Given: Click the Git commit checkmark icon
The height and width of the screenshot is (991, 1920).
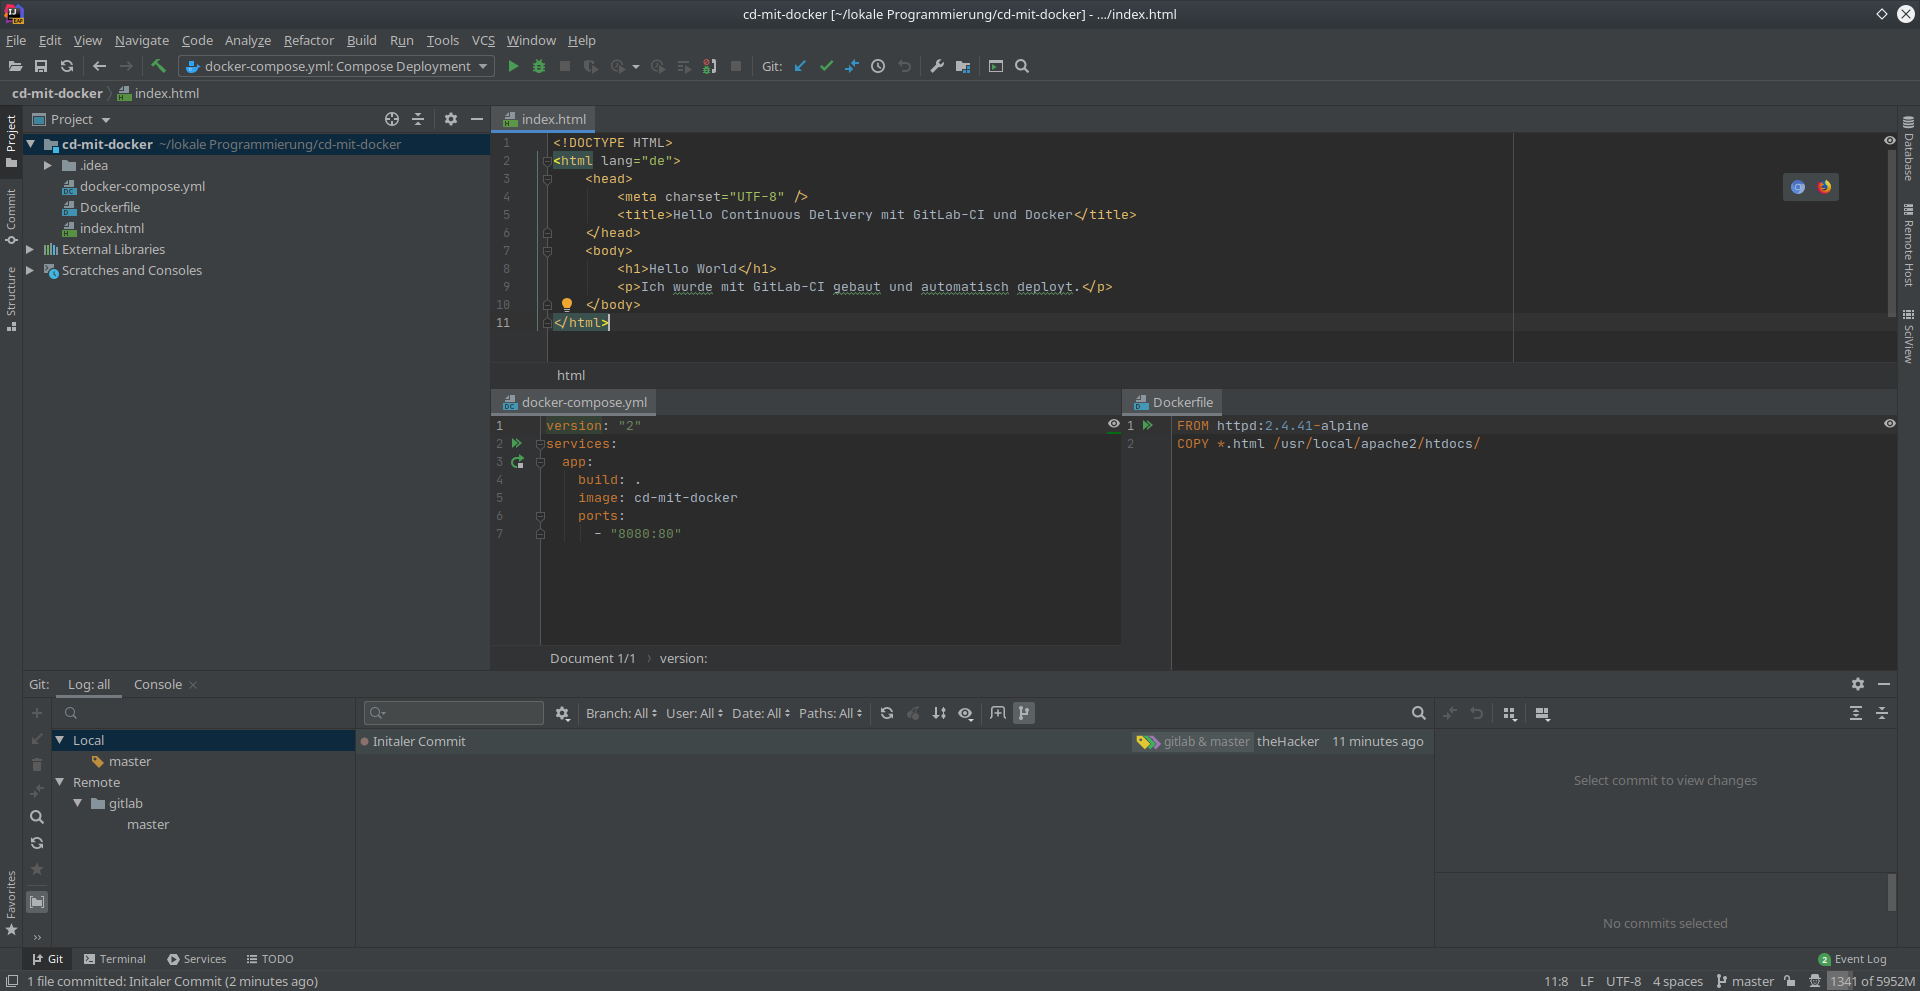Looking at the screenshot, I should [826, 66].
